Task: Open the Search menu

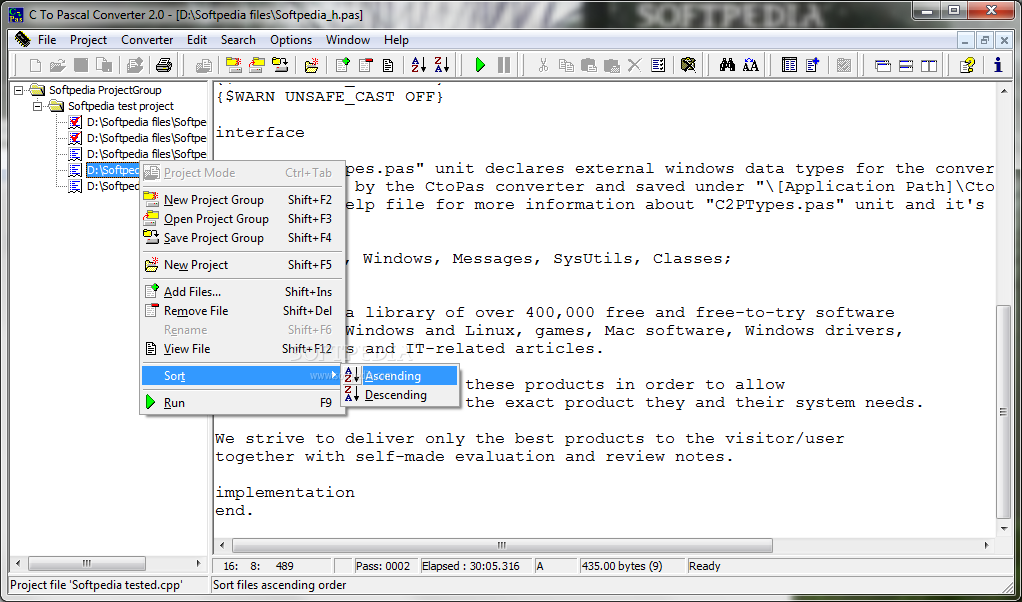Action: click(x=238, y=40)
